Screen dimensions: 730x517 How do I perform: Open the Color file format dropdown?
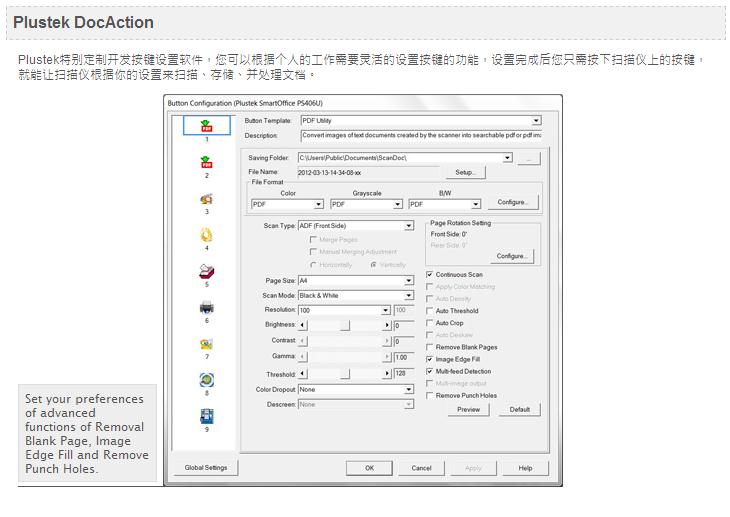(x=318, y=204)
